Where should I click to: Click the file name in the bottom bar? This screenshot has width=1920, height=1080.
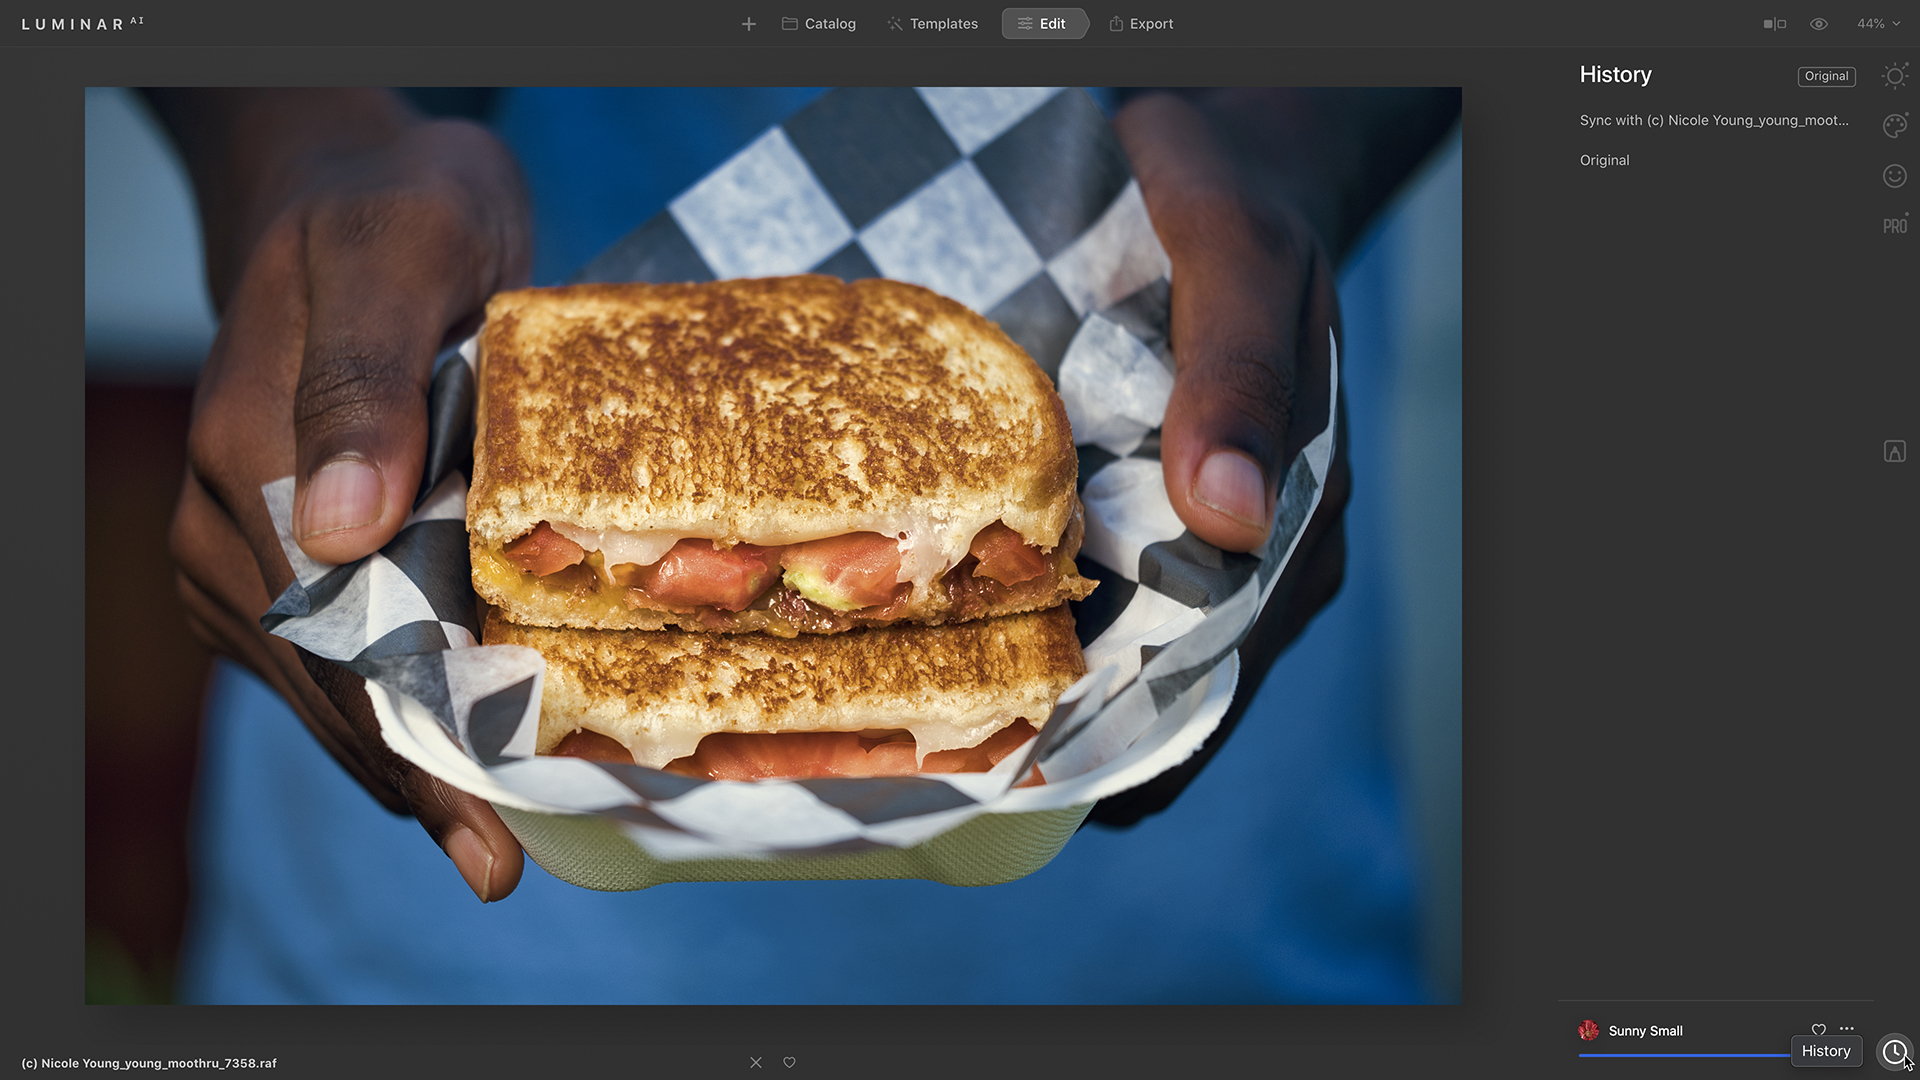pyautogui.click(x=149, y=1063)
